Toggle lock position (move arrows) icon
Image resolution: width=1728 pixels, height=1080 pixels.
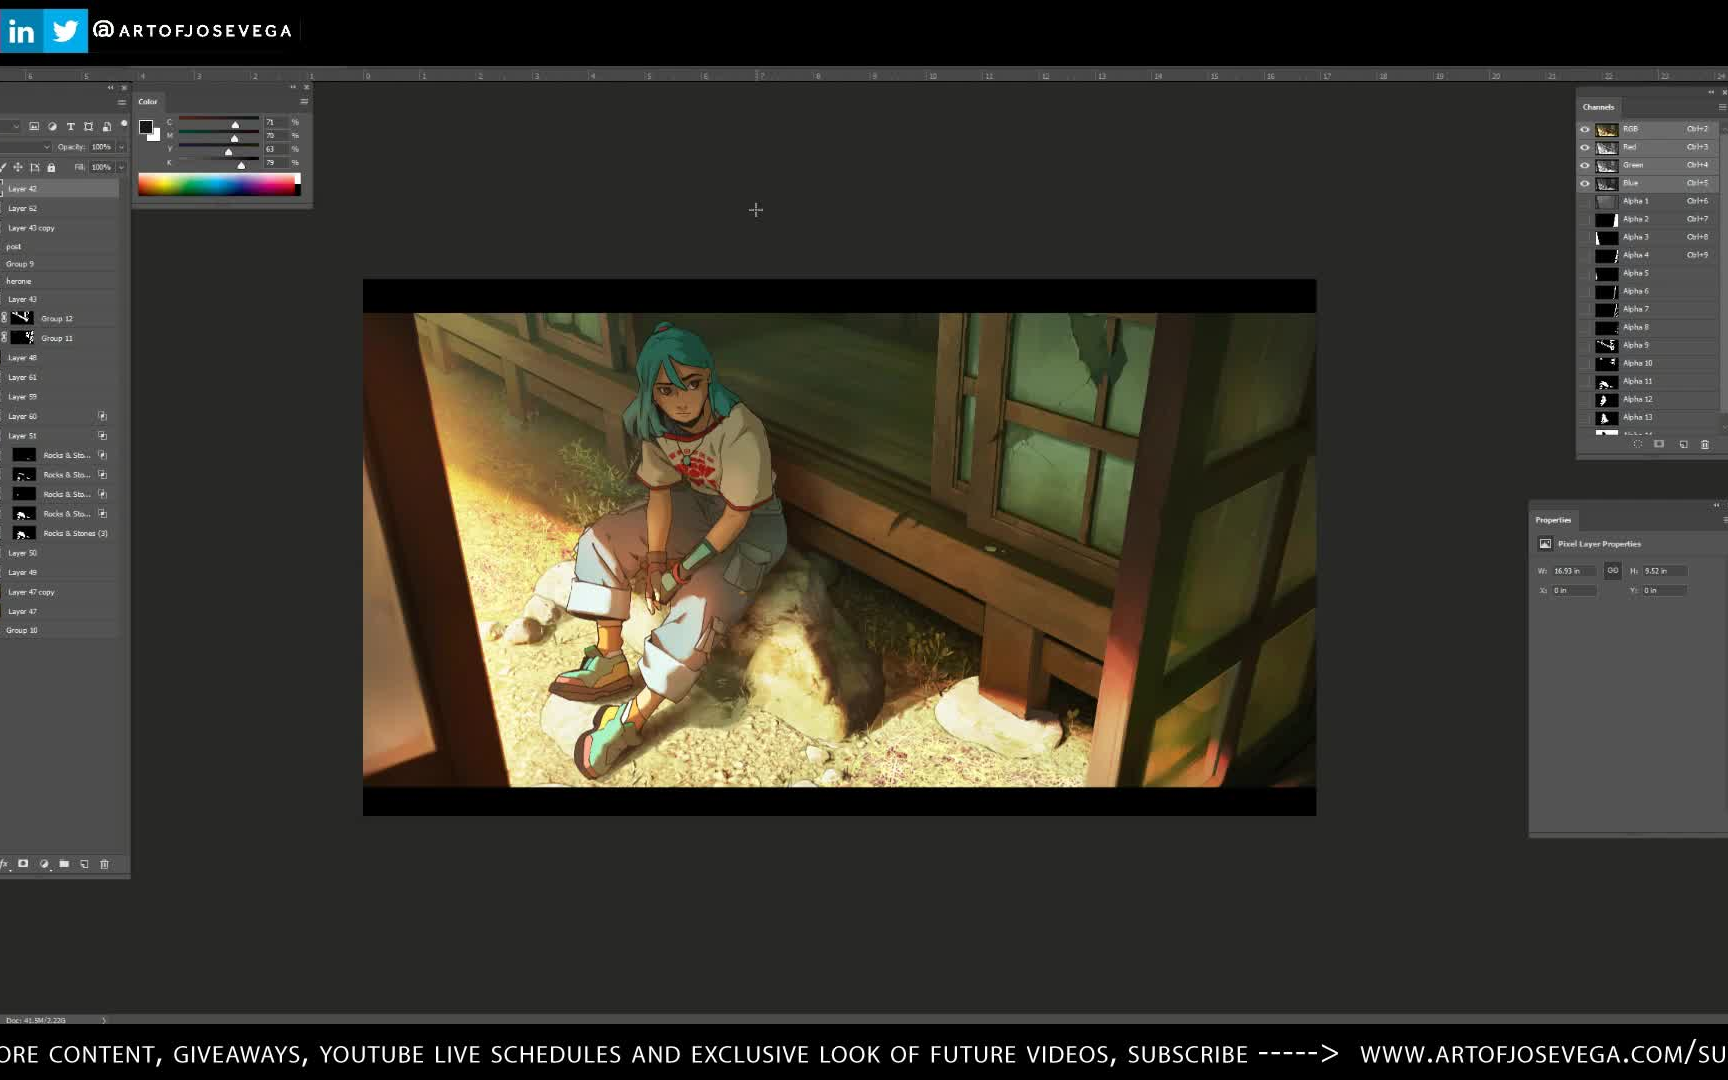tap(17, 167)
